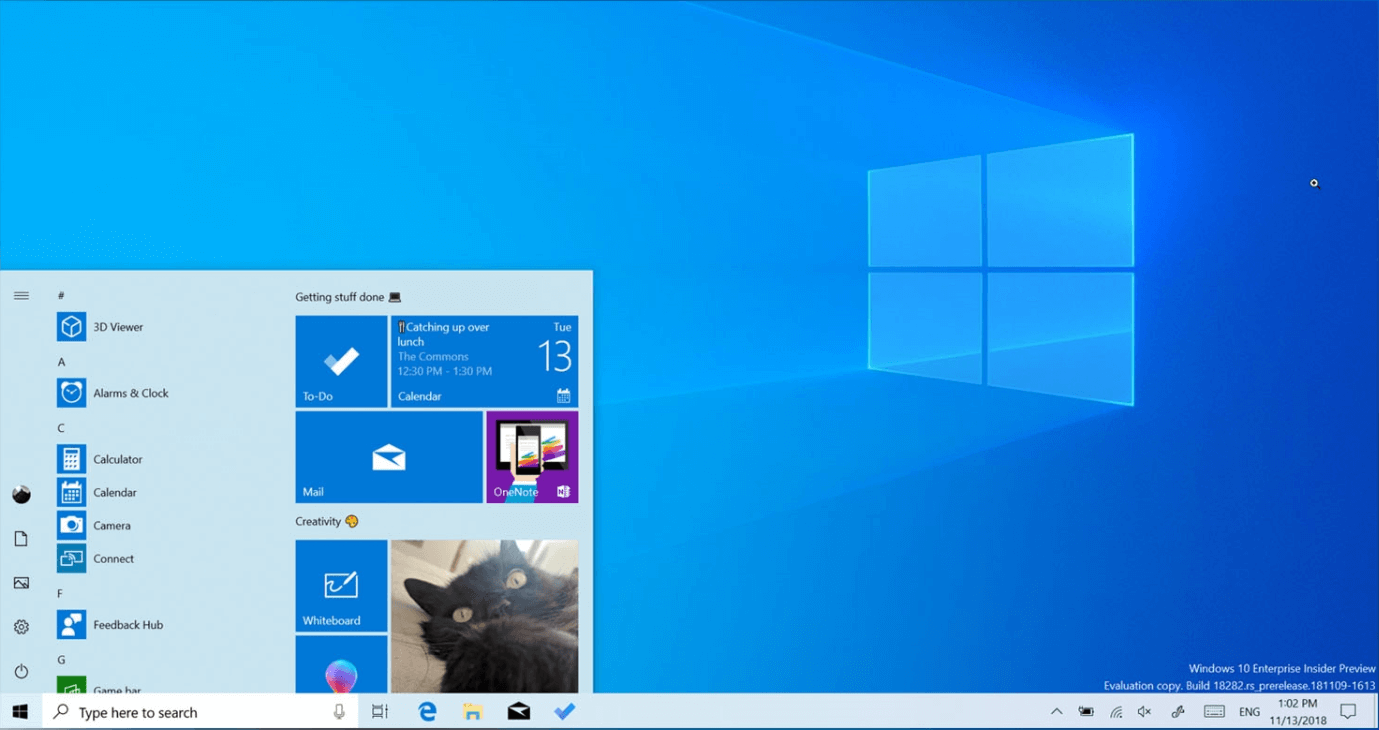Viewport: 1379px width, 730px height.
Task: Switch the ENG input language
Action: [x=1249, y=712]
